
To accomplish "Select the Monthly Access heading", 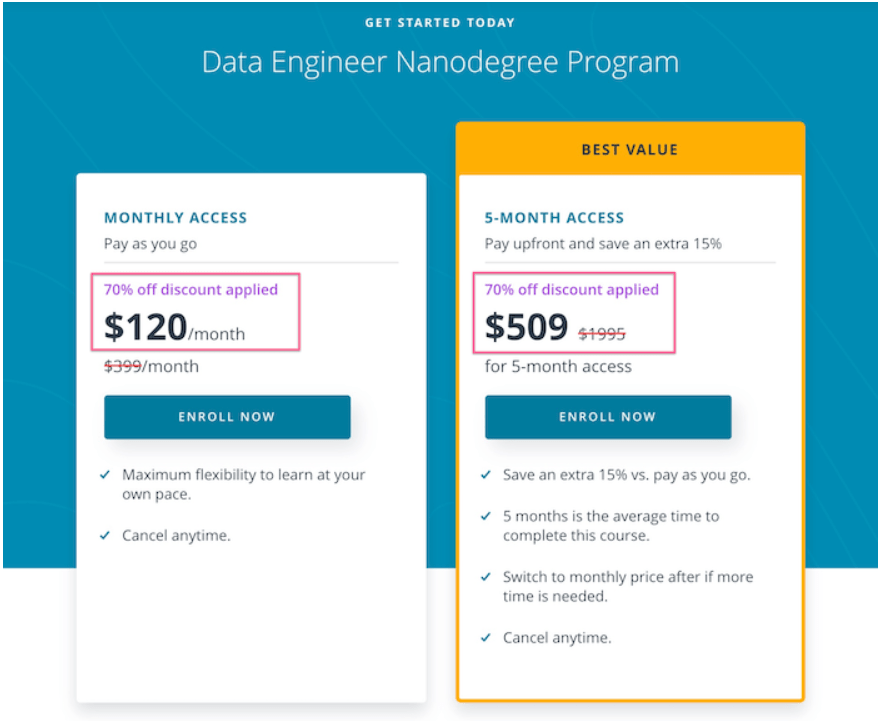I will [176, 218].
